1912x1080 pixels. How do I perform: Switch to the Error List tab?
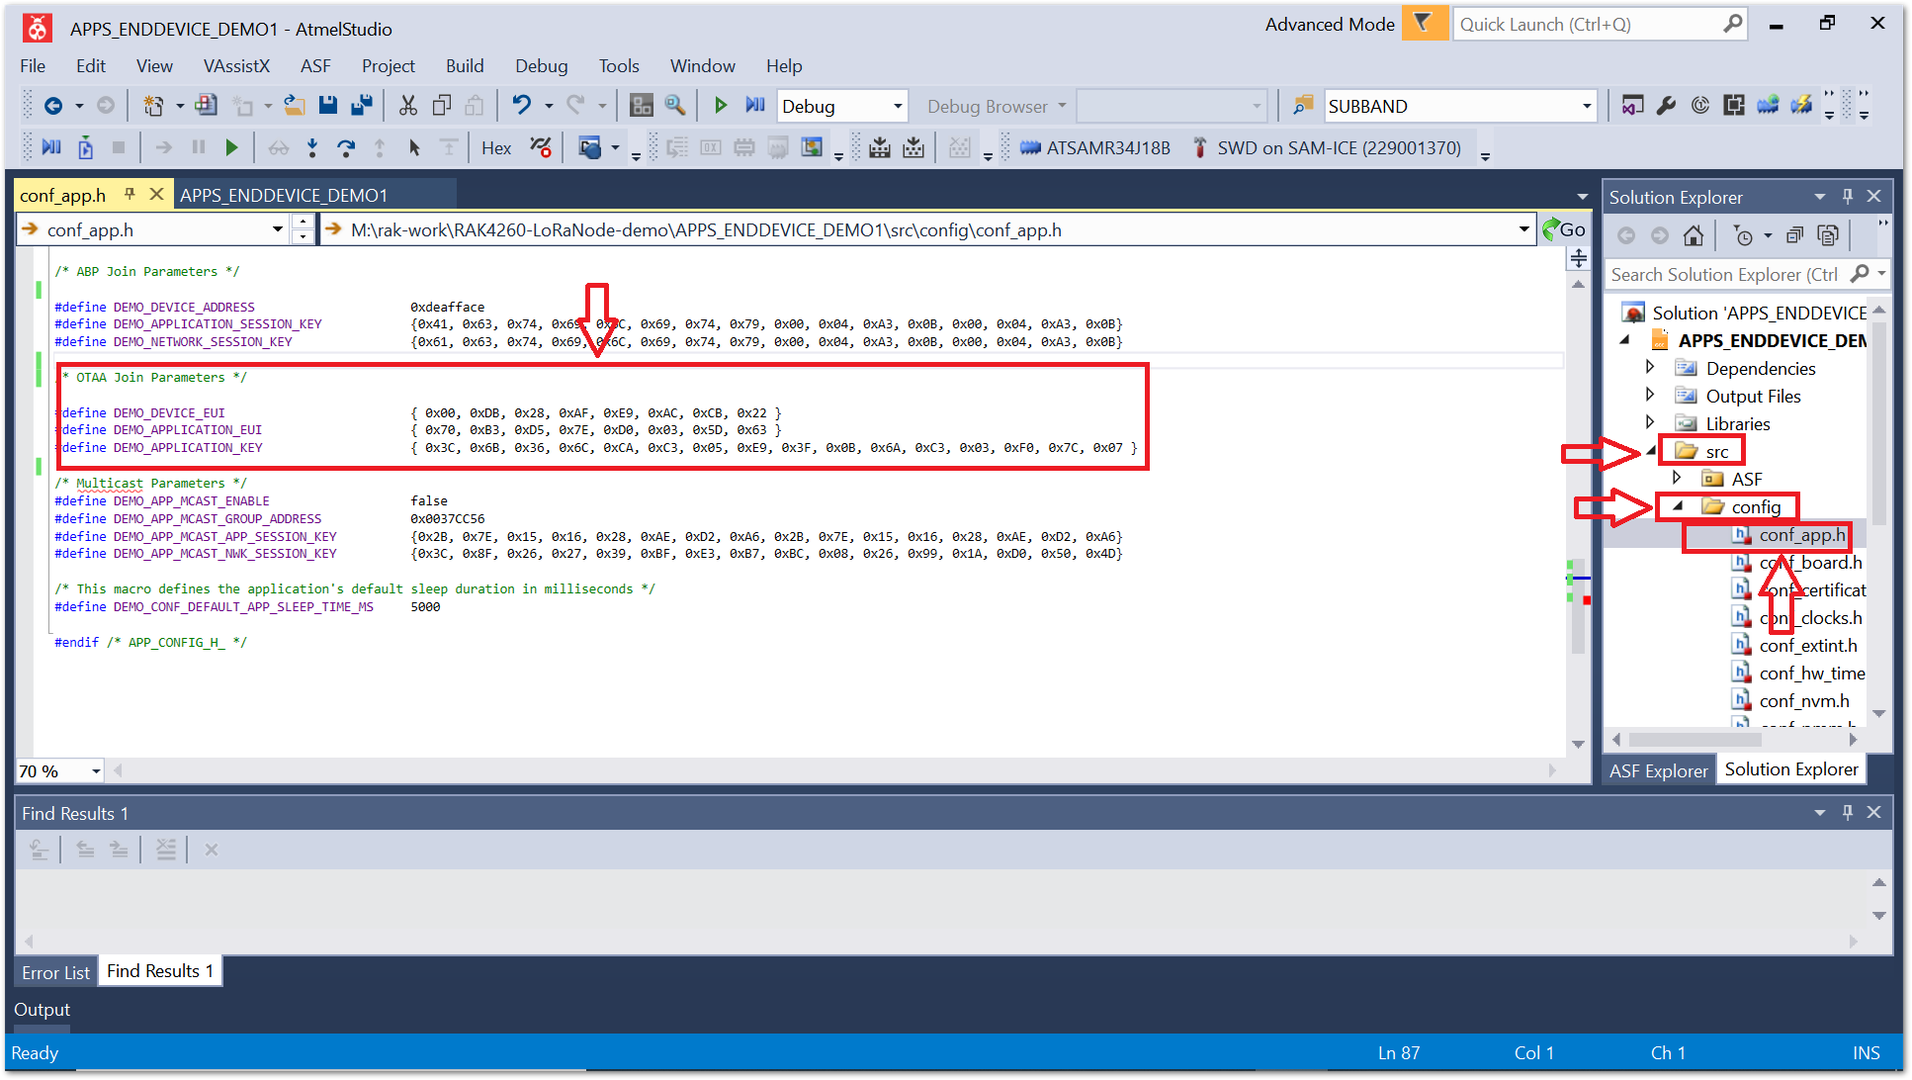coord(56,972)
